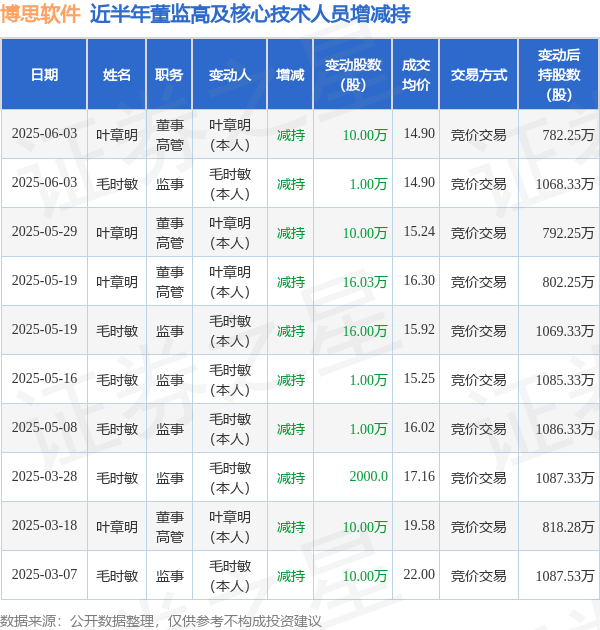Click the average price 15.92
Viewport: 600px width, 630px height.
419,330
